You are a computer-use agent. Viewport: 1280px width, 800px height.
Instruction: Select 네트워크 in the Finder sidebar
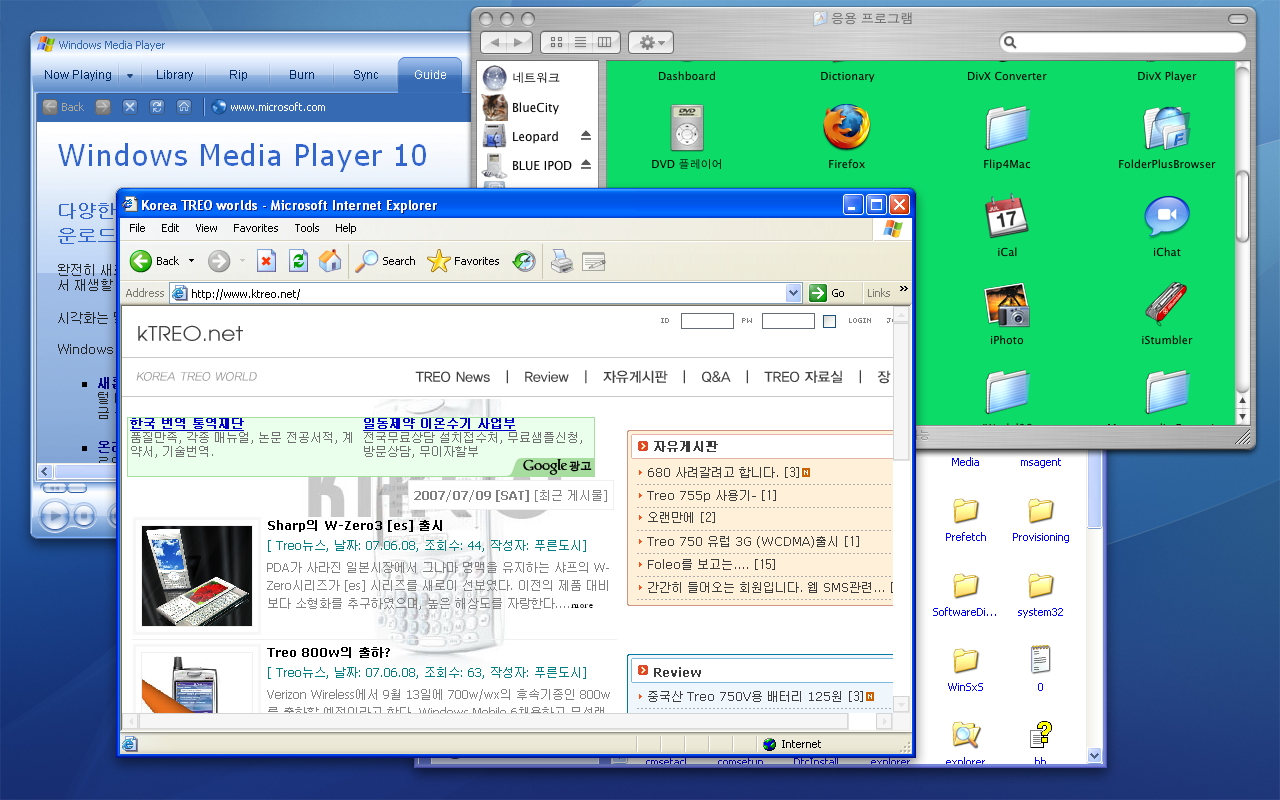click(535, 77)
